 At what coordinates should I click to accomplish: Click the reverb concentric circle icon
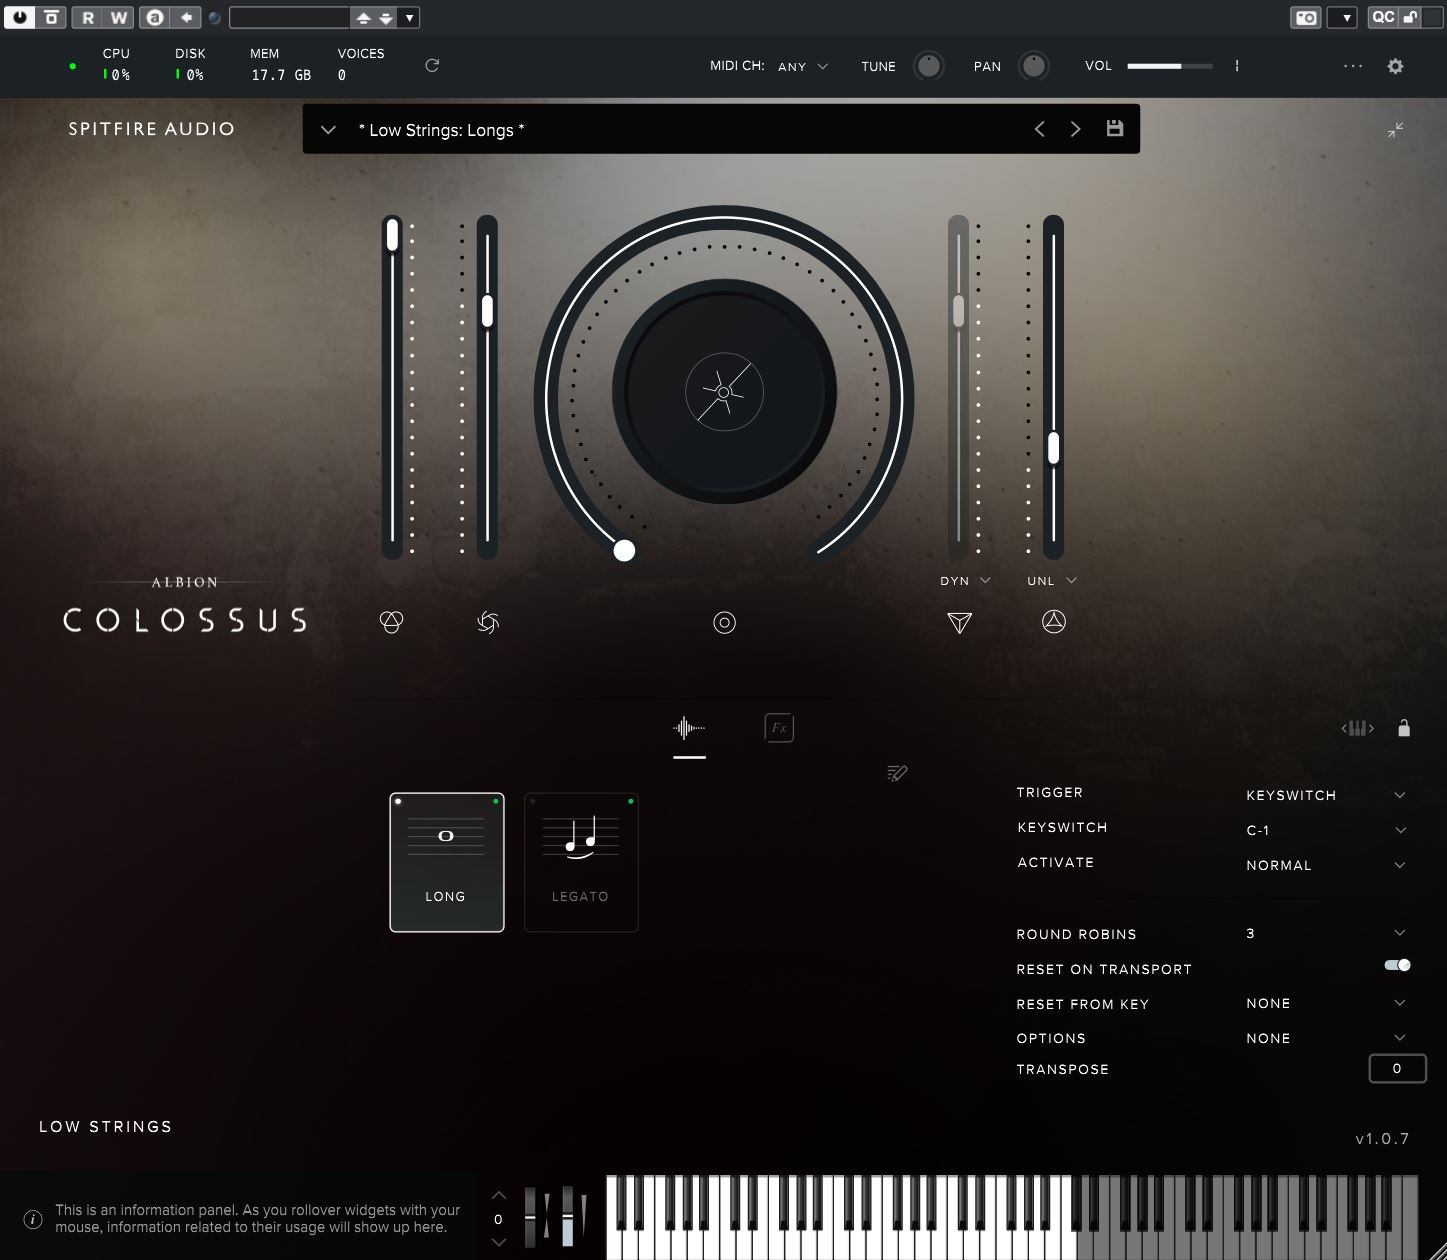click(724, 623)
